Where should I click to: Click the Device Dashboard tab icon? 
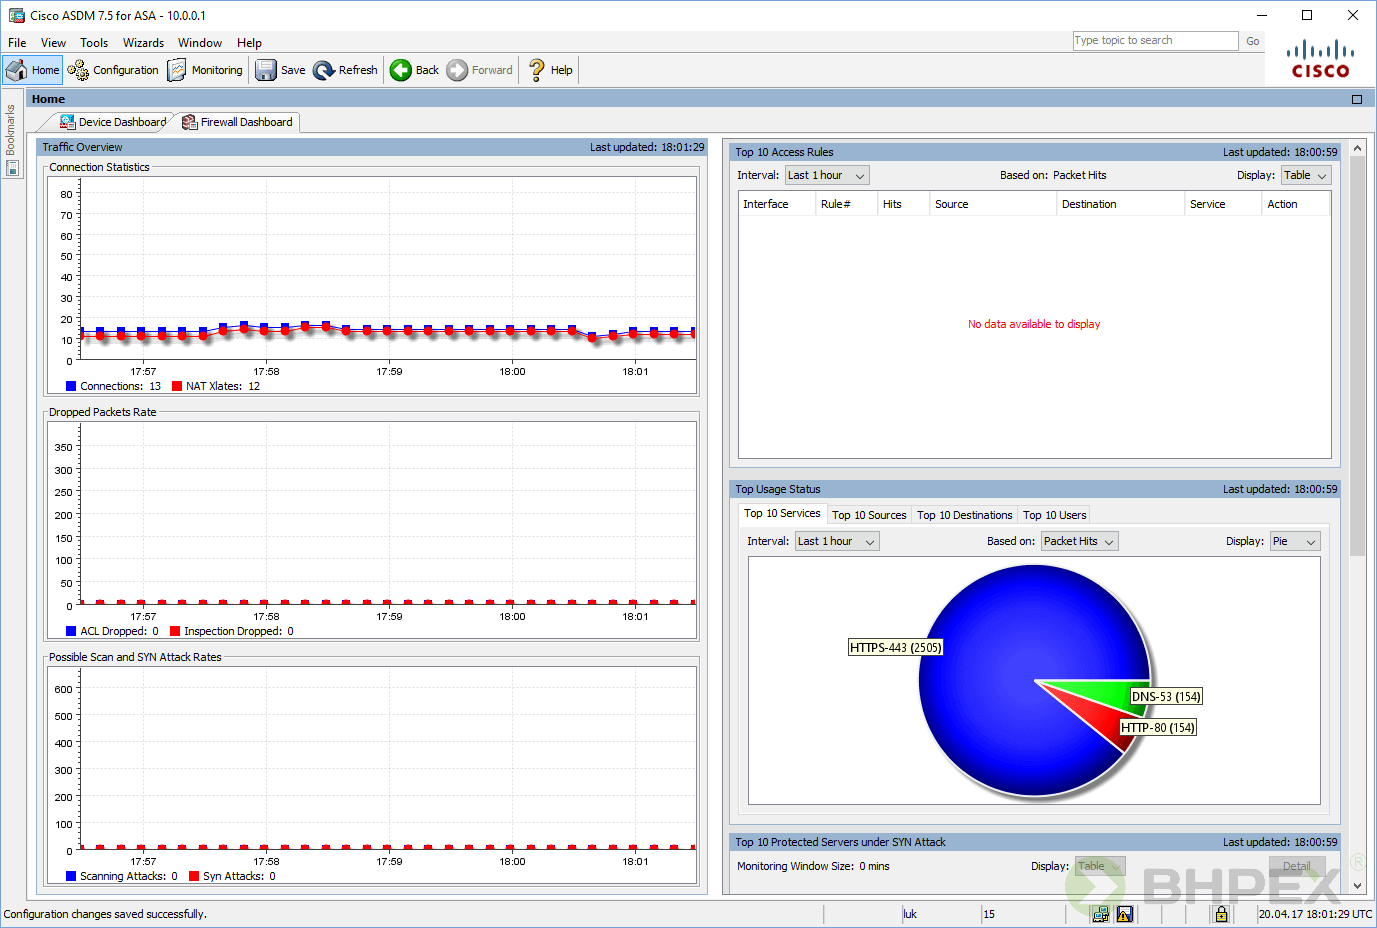pos(68,122)
